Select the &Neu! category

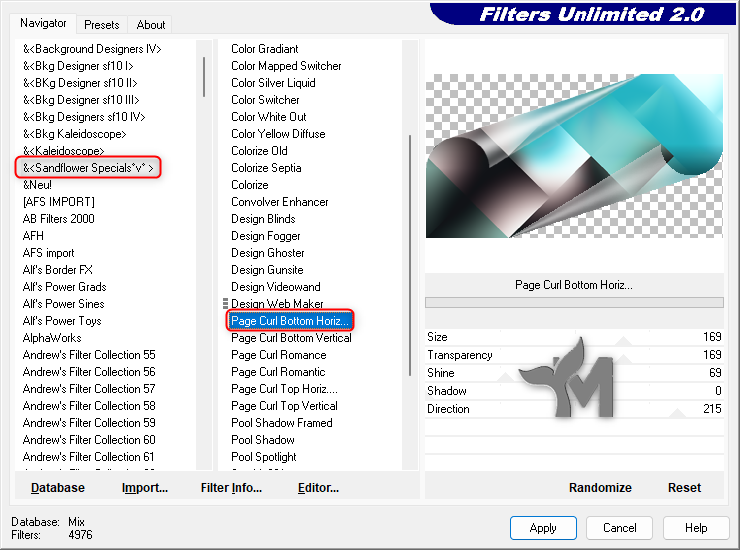point(37,185)
